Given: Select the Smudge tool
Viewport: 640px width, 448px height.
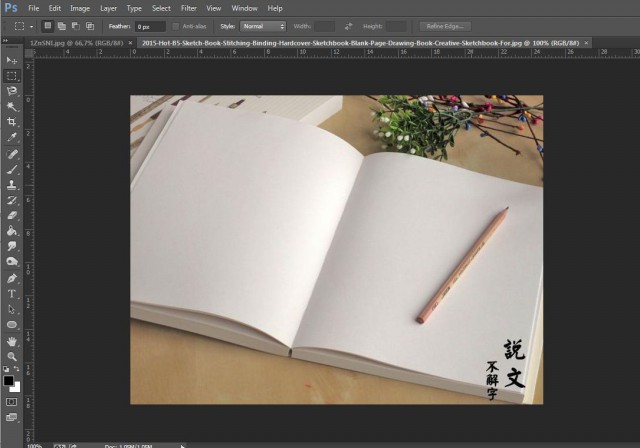Looking at the screenshot, I should click(x=11, y=246).
